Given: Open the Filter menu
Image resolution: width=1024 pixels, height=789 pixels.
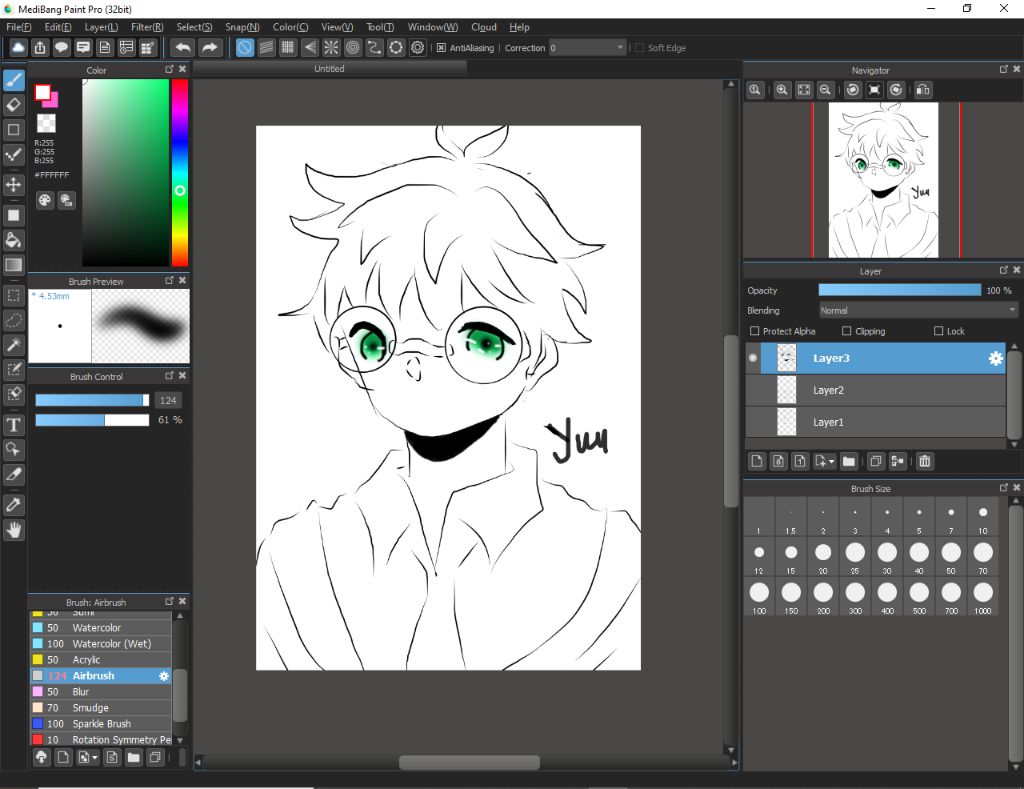Looking at the screenshot, I should 147,27.
